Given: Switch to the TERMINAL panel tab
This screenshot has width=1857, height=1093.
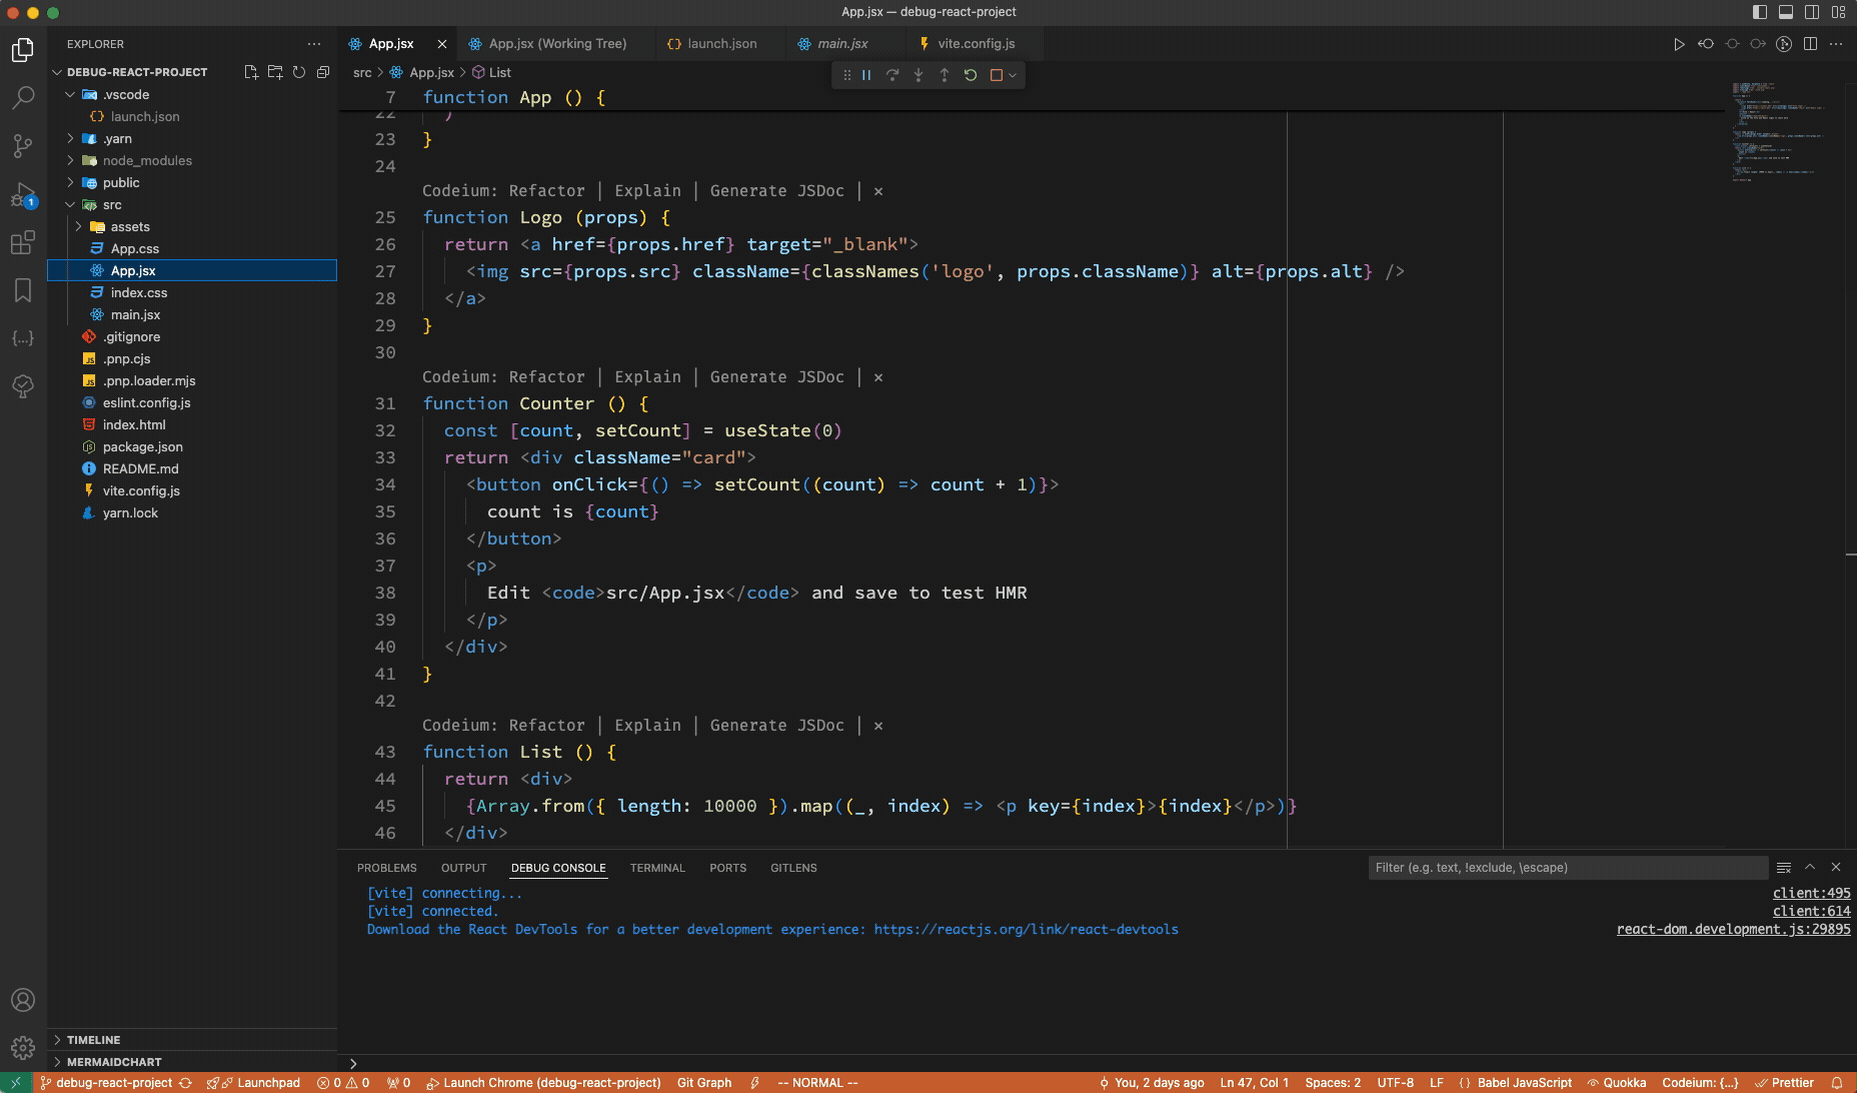Looking at the screenshot, I should point(657,868).
